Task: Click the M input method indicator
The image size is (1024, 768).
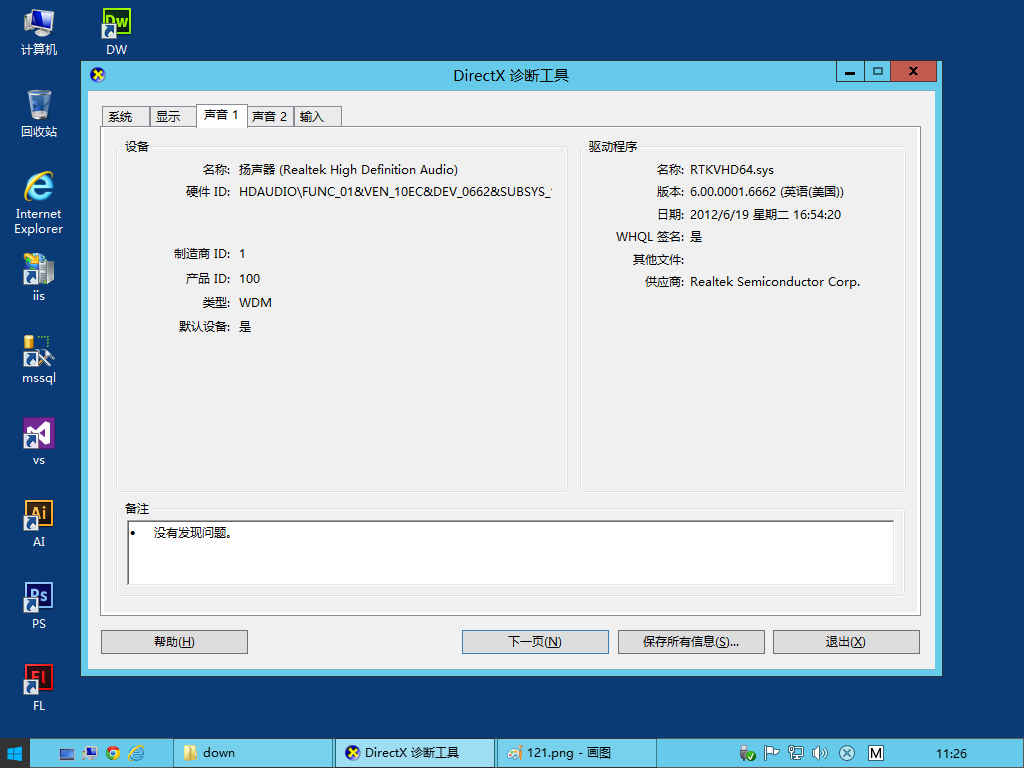Action: pos(876,754)
